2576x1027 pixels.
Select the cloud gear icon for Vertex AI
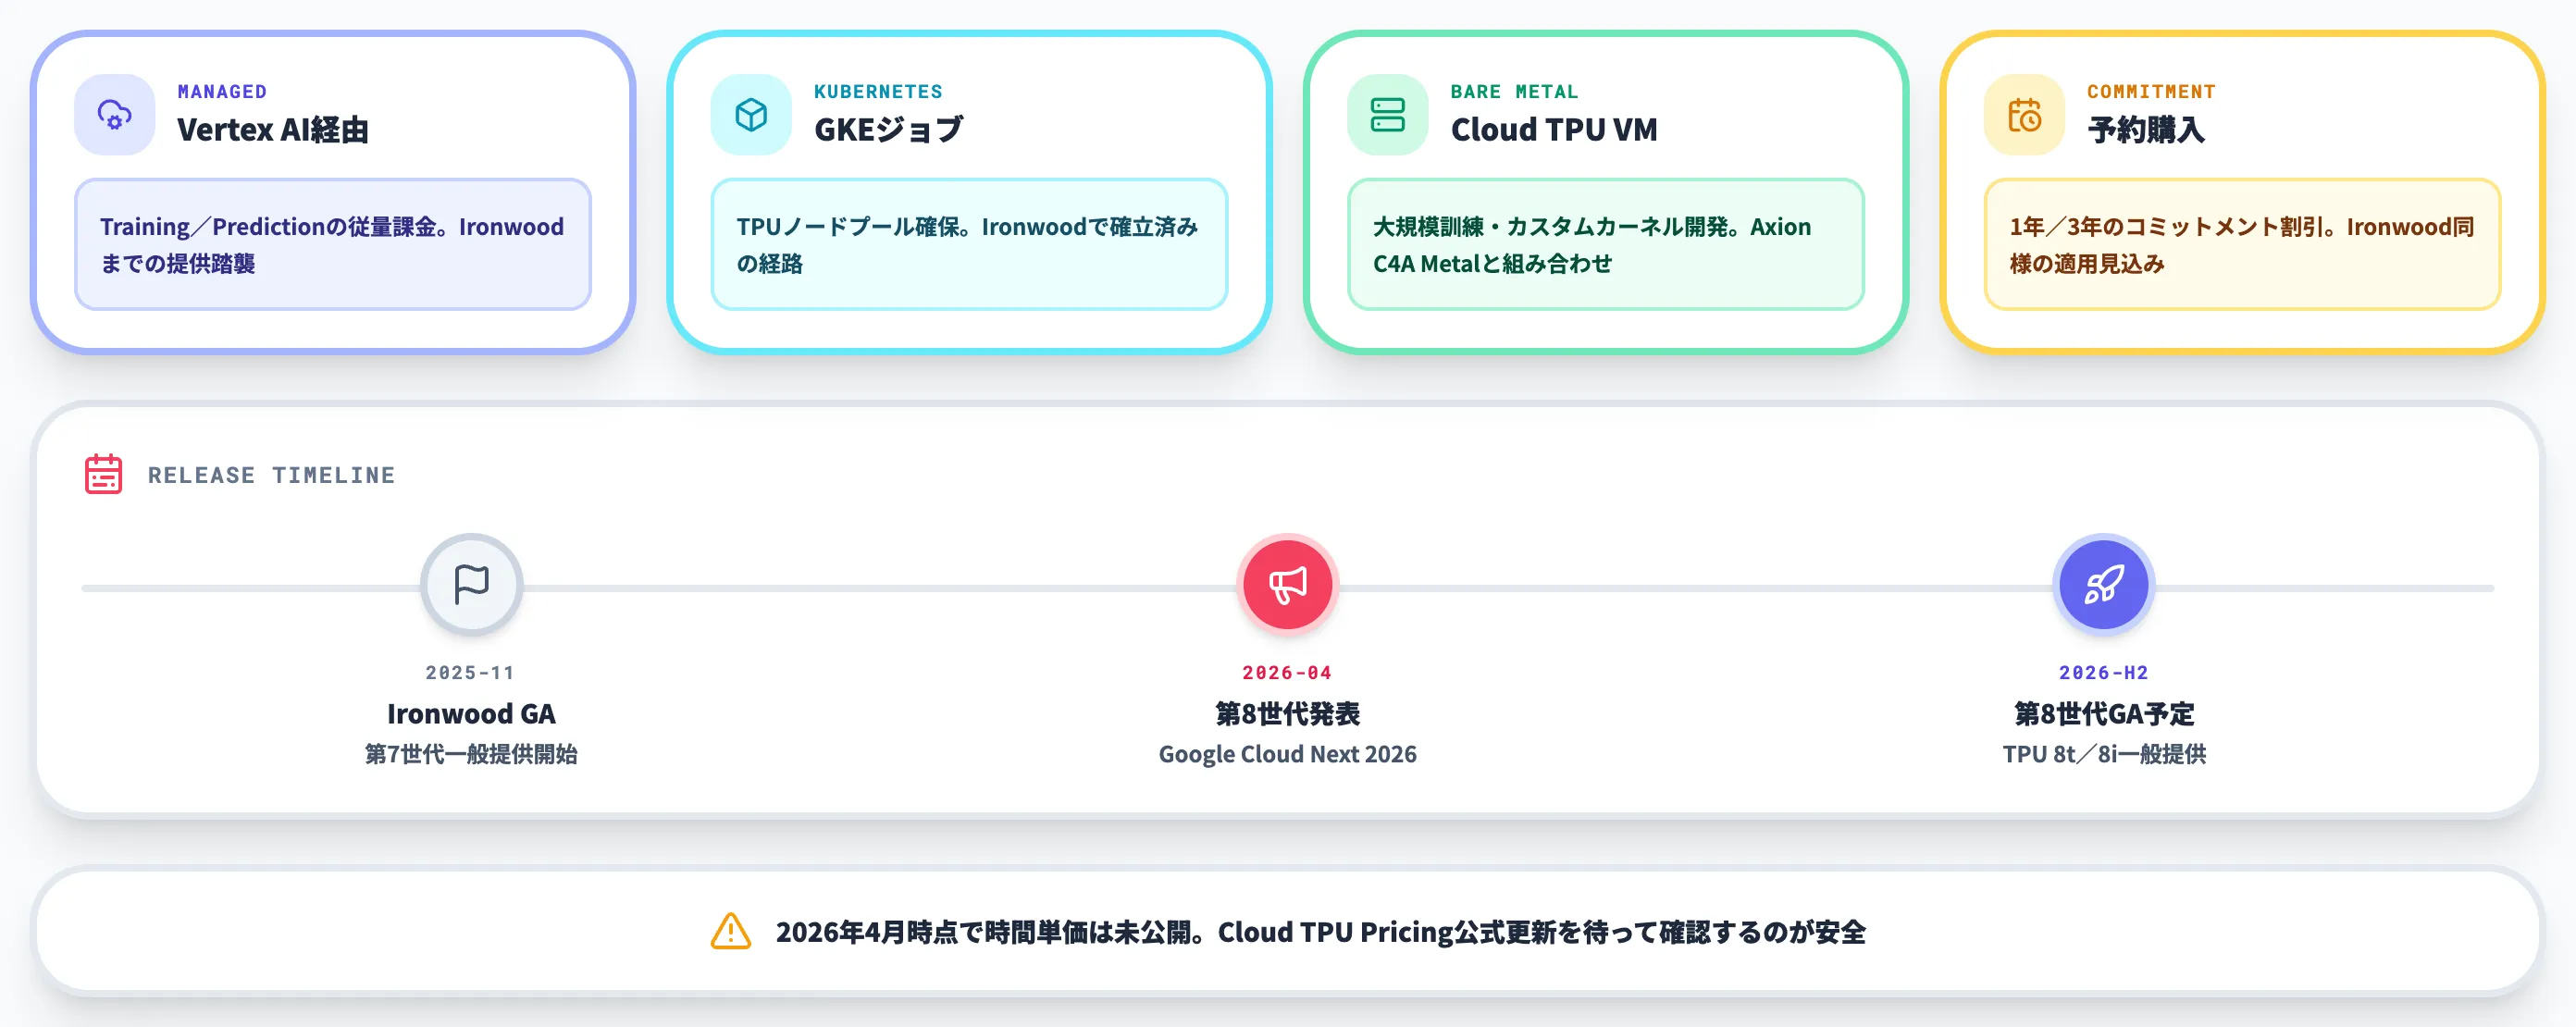[x=114, y=114]
